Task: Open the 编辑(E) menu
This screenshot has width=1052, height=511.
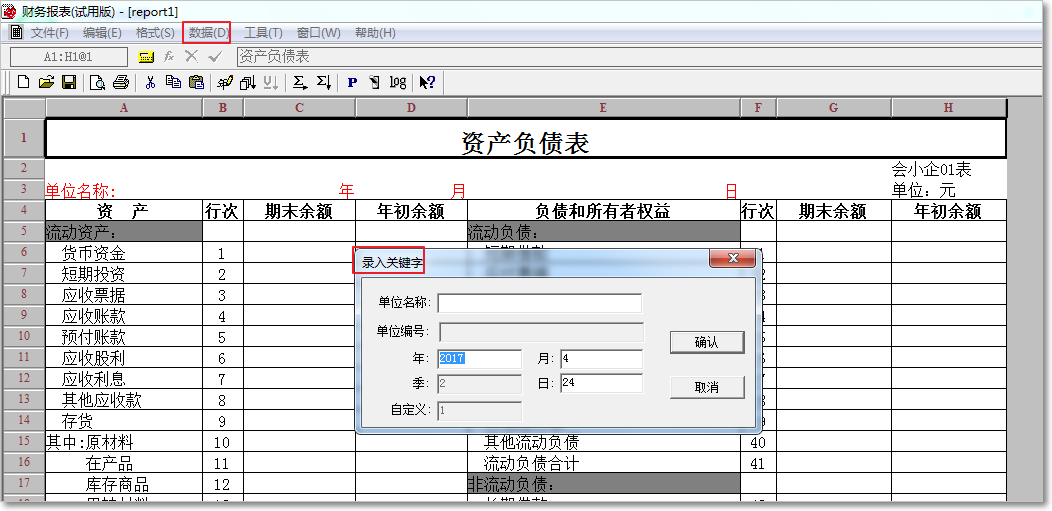Action: click(103, 33)
